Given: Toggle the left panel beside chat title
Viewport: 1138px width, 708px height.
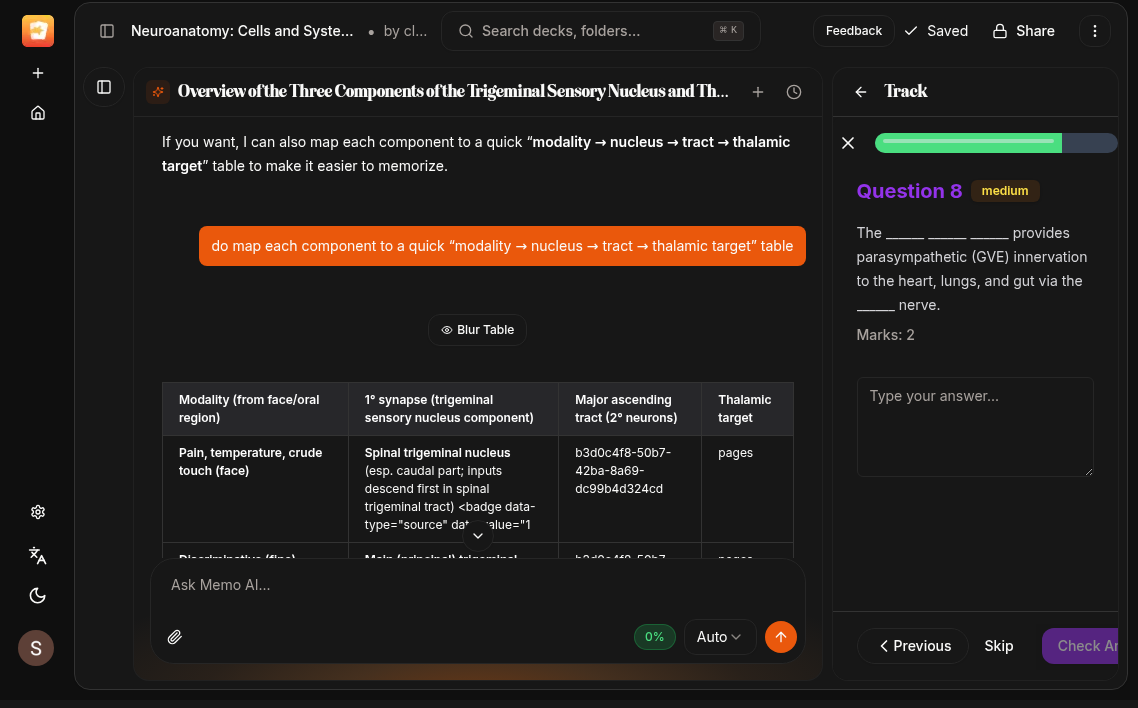Looking at the screenshot, I should pyautogui.click(x=104, y=87).
